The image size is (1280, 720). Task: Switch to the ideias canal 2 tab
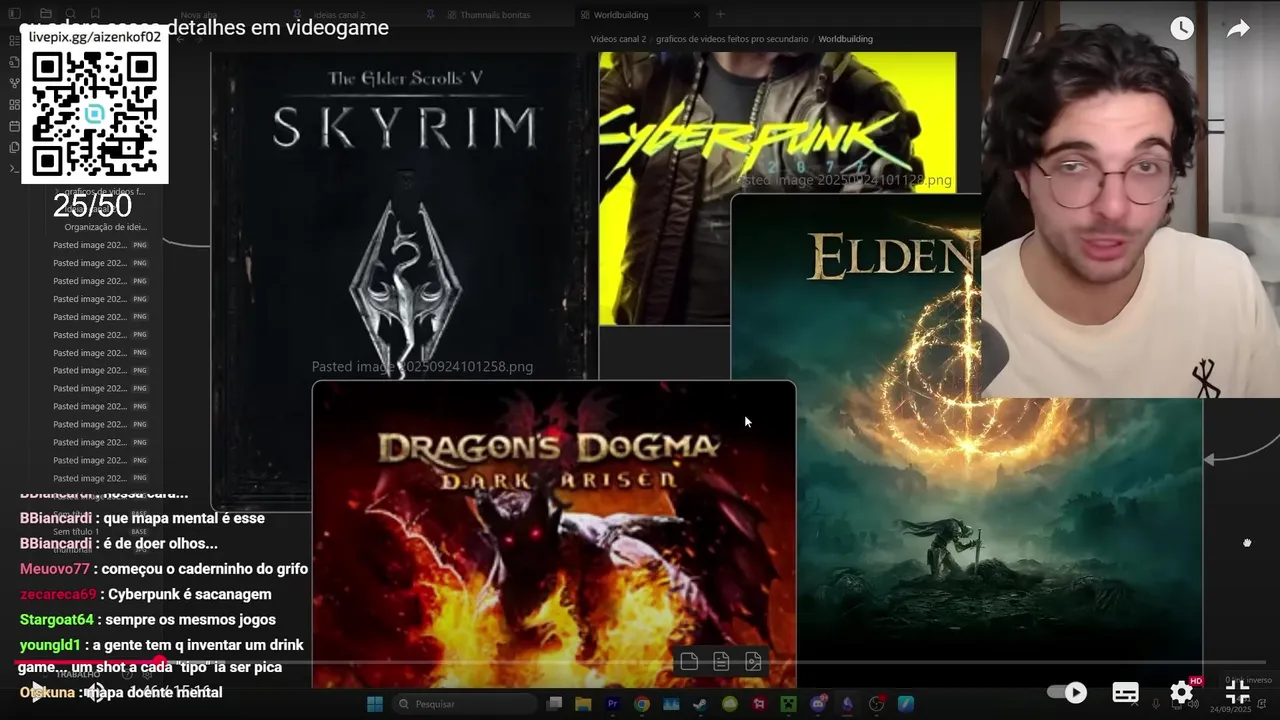tap(340, 15)
